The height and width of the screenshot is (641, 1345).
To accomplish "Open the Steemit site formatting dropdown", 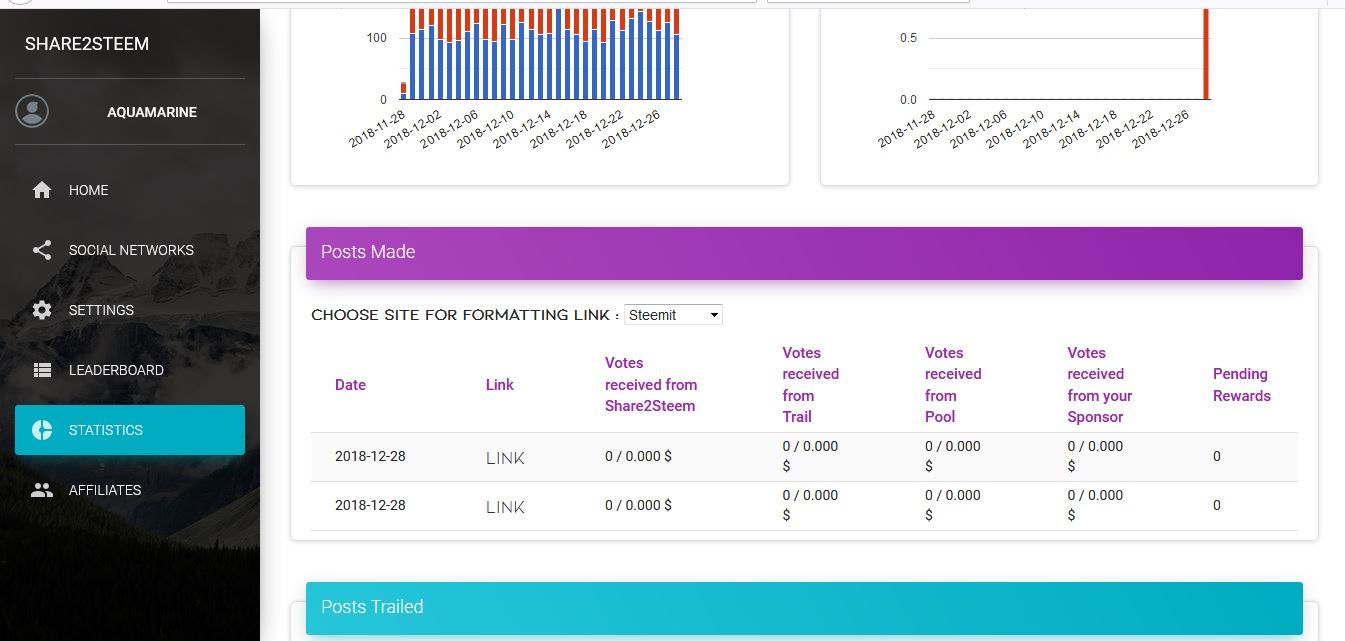I will (673, 315).
